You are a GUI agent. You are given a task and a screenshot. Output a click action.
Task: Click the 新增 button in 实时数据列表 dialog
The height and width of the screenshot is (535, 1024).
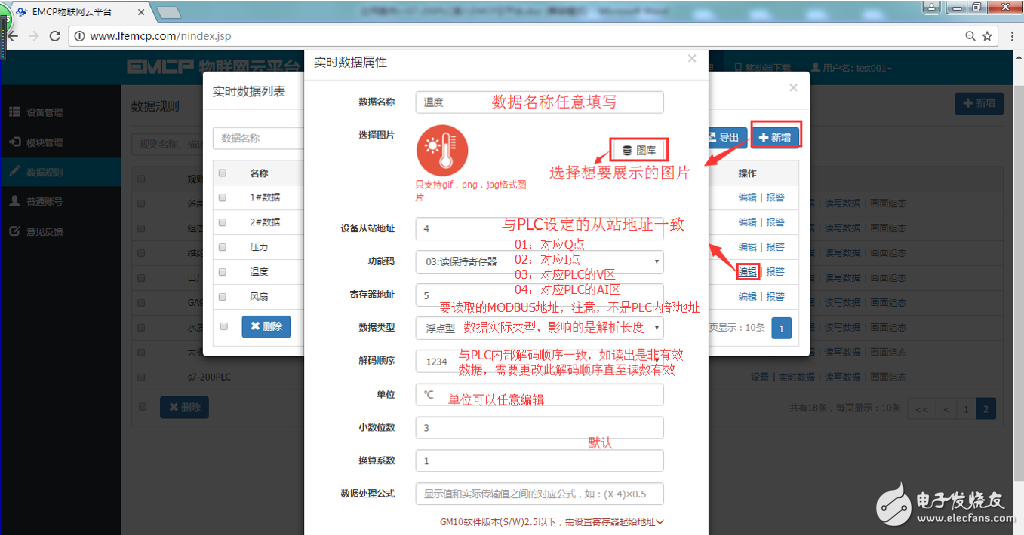[775, 137]
